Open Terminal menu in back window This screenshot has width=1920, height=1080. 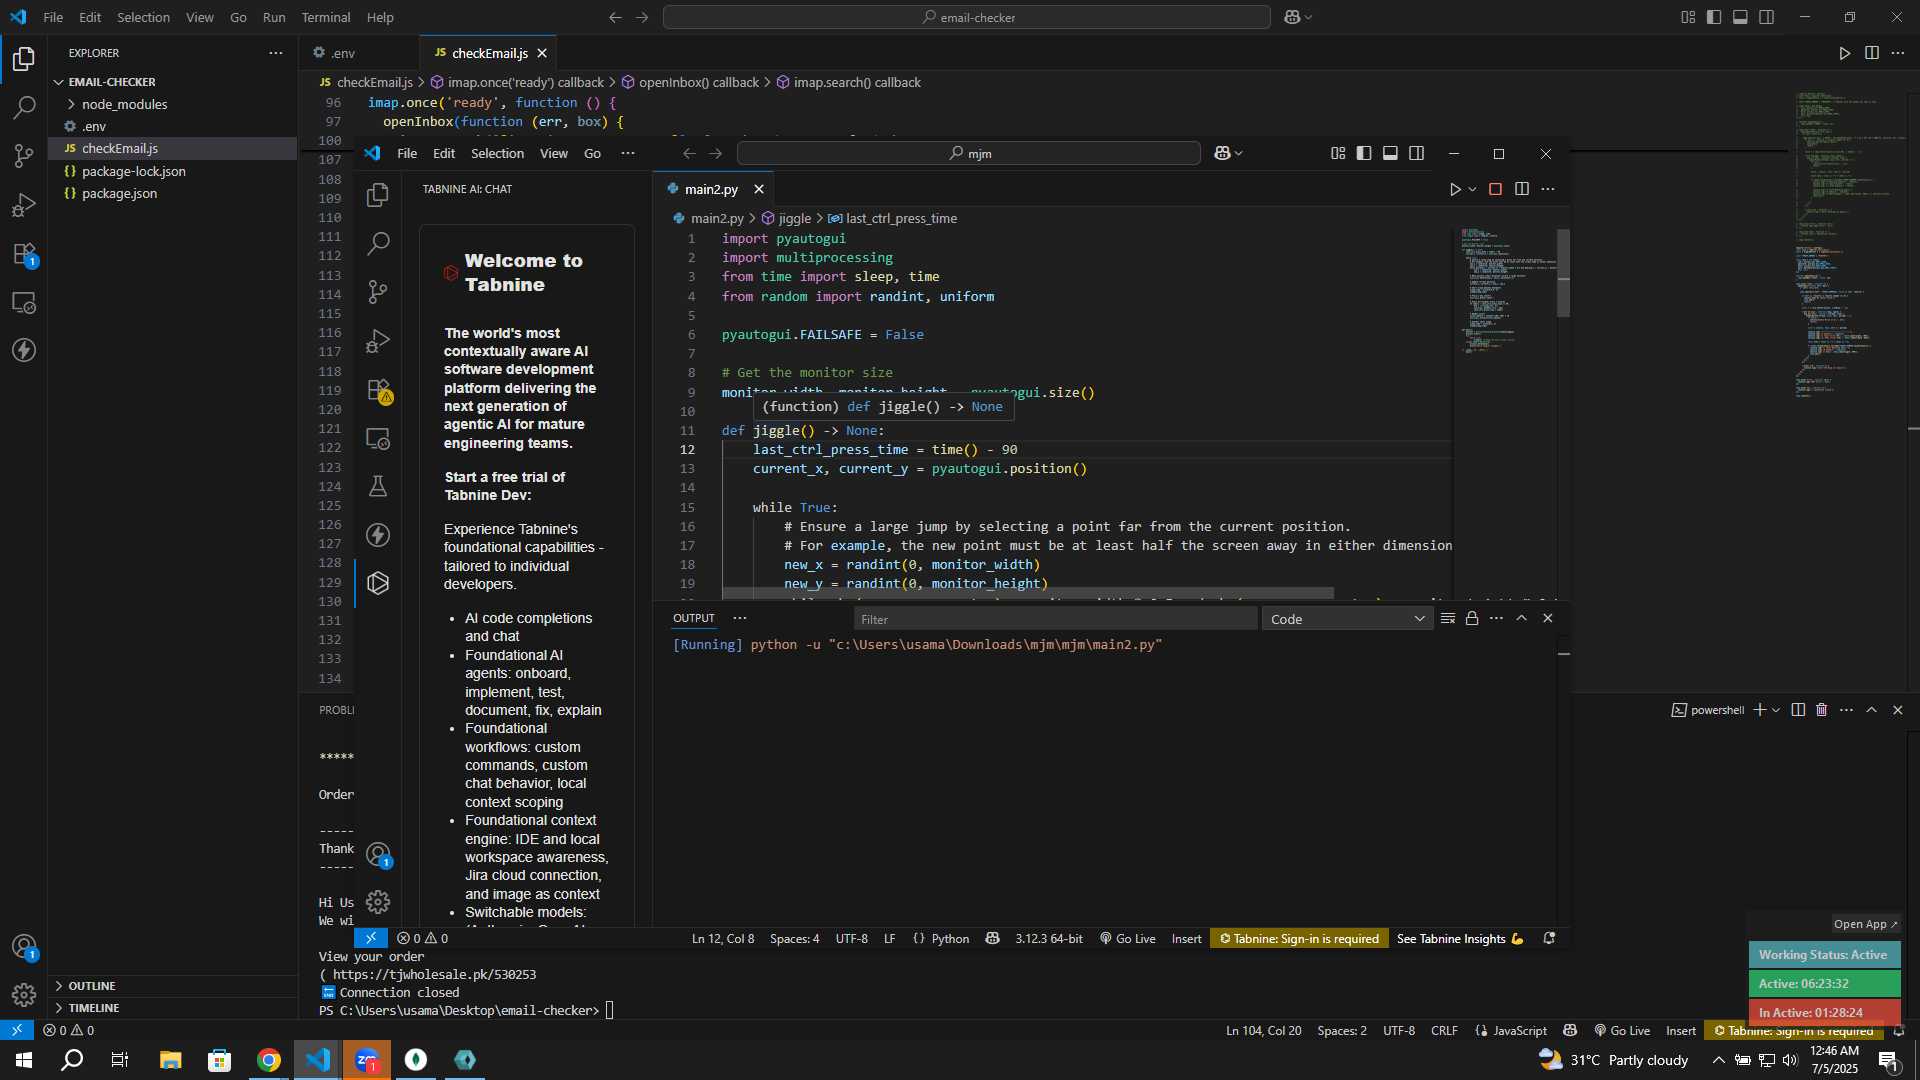click(x=326, y=17)
